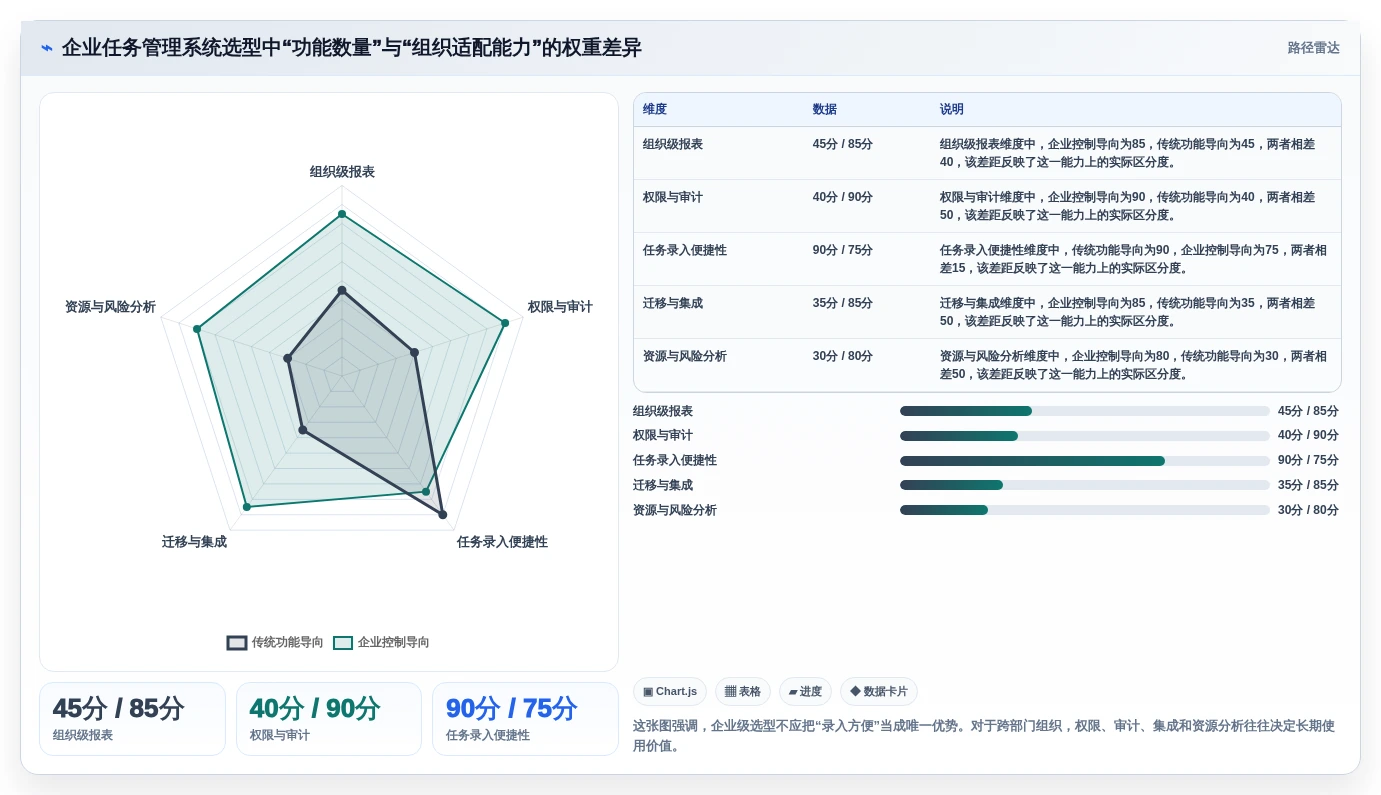Click the 任务录入便捷性 progress bar
Image resolution: width=1381 pixels, height=795 pixels.
pyautogui.click(x=1085, y=461)
